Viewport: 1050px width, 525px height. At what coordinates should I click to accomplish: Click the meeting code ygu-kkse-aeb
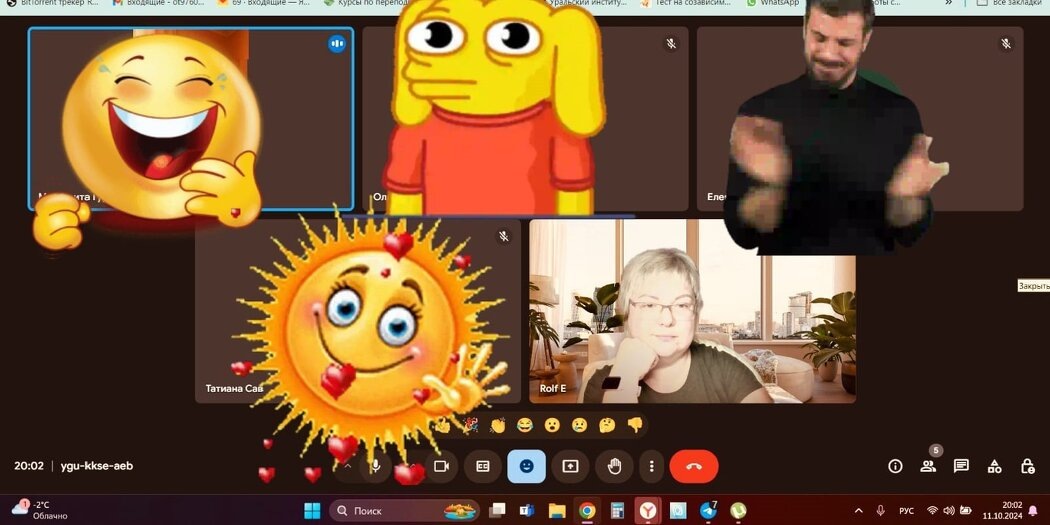[x=97, y=466]
